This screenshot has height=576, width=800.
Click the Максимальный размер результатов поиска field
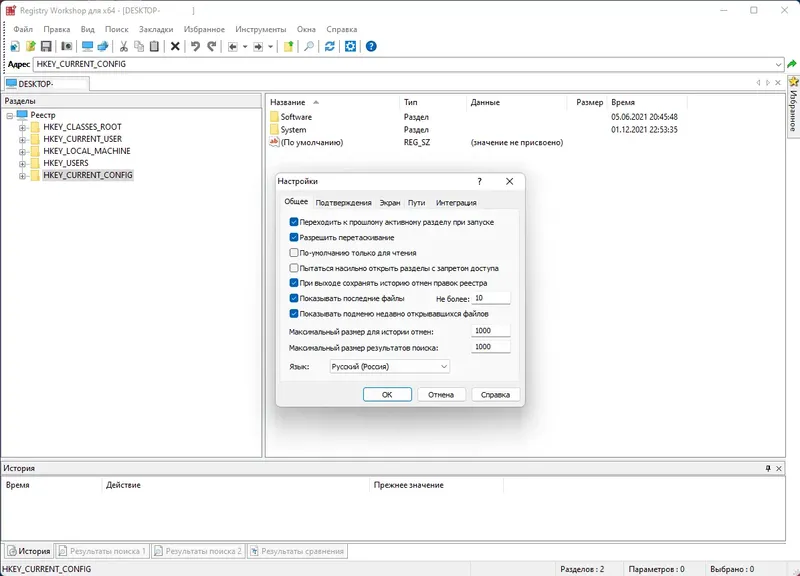490,347
